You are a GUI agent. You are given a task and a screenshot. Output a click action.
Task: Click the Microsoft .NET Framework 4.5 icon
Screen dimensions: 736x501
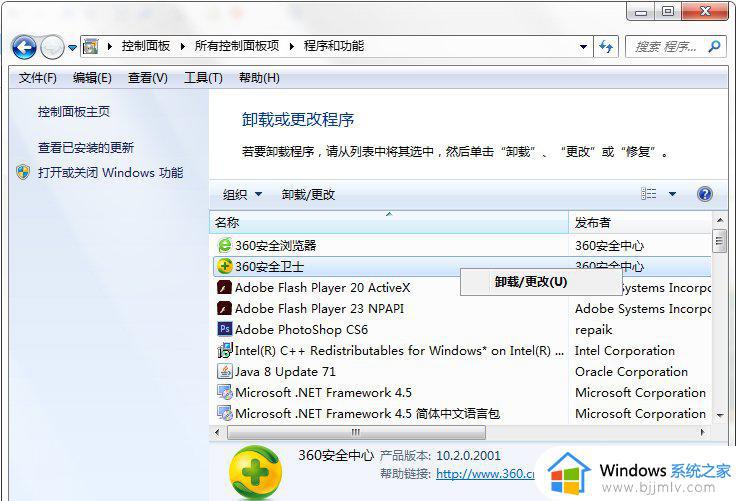tap(224, 392)
